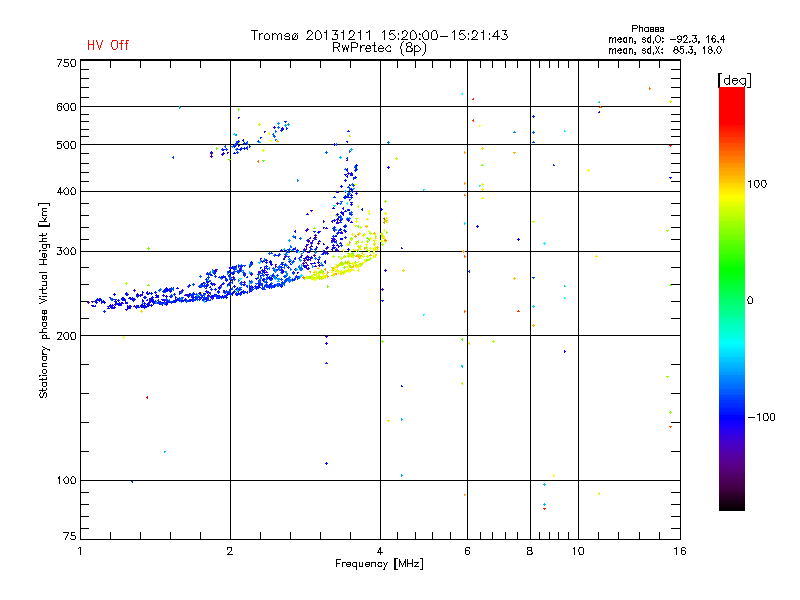This screenshot has height=600, width=800.
Task: Click the y-axis tick label '200'
Action: pos(66,336)
